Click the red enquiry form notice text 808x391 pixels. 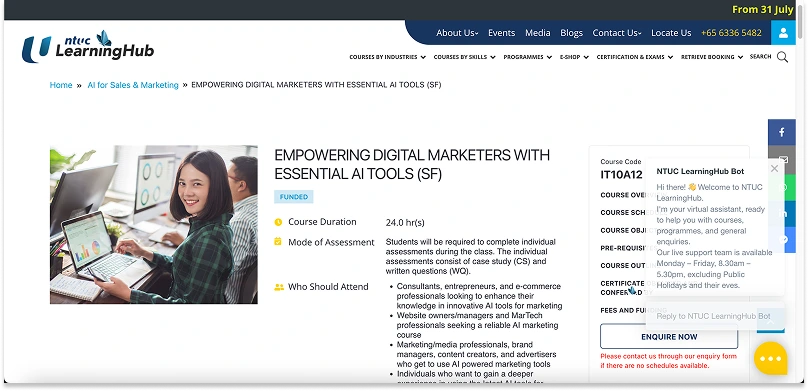click(x=668, y=361)
